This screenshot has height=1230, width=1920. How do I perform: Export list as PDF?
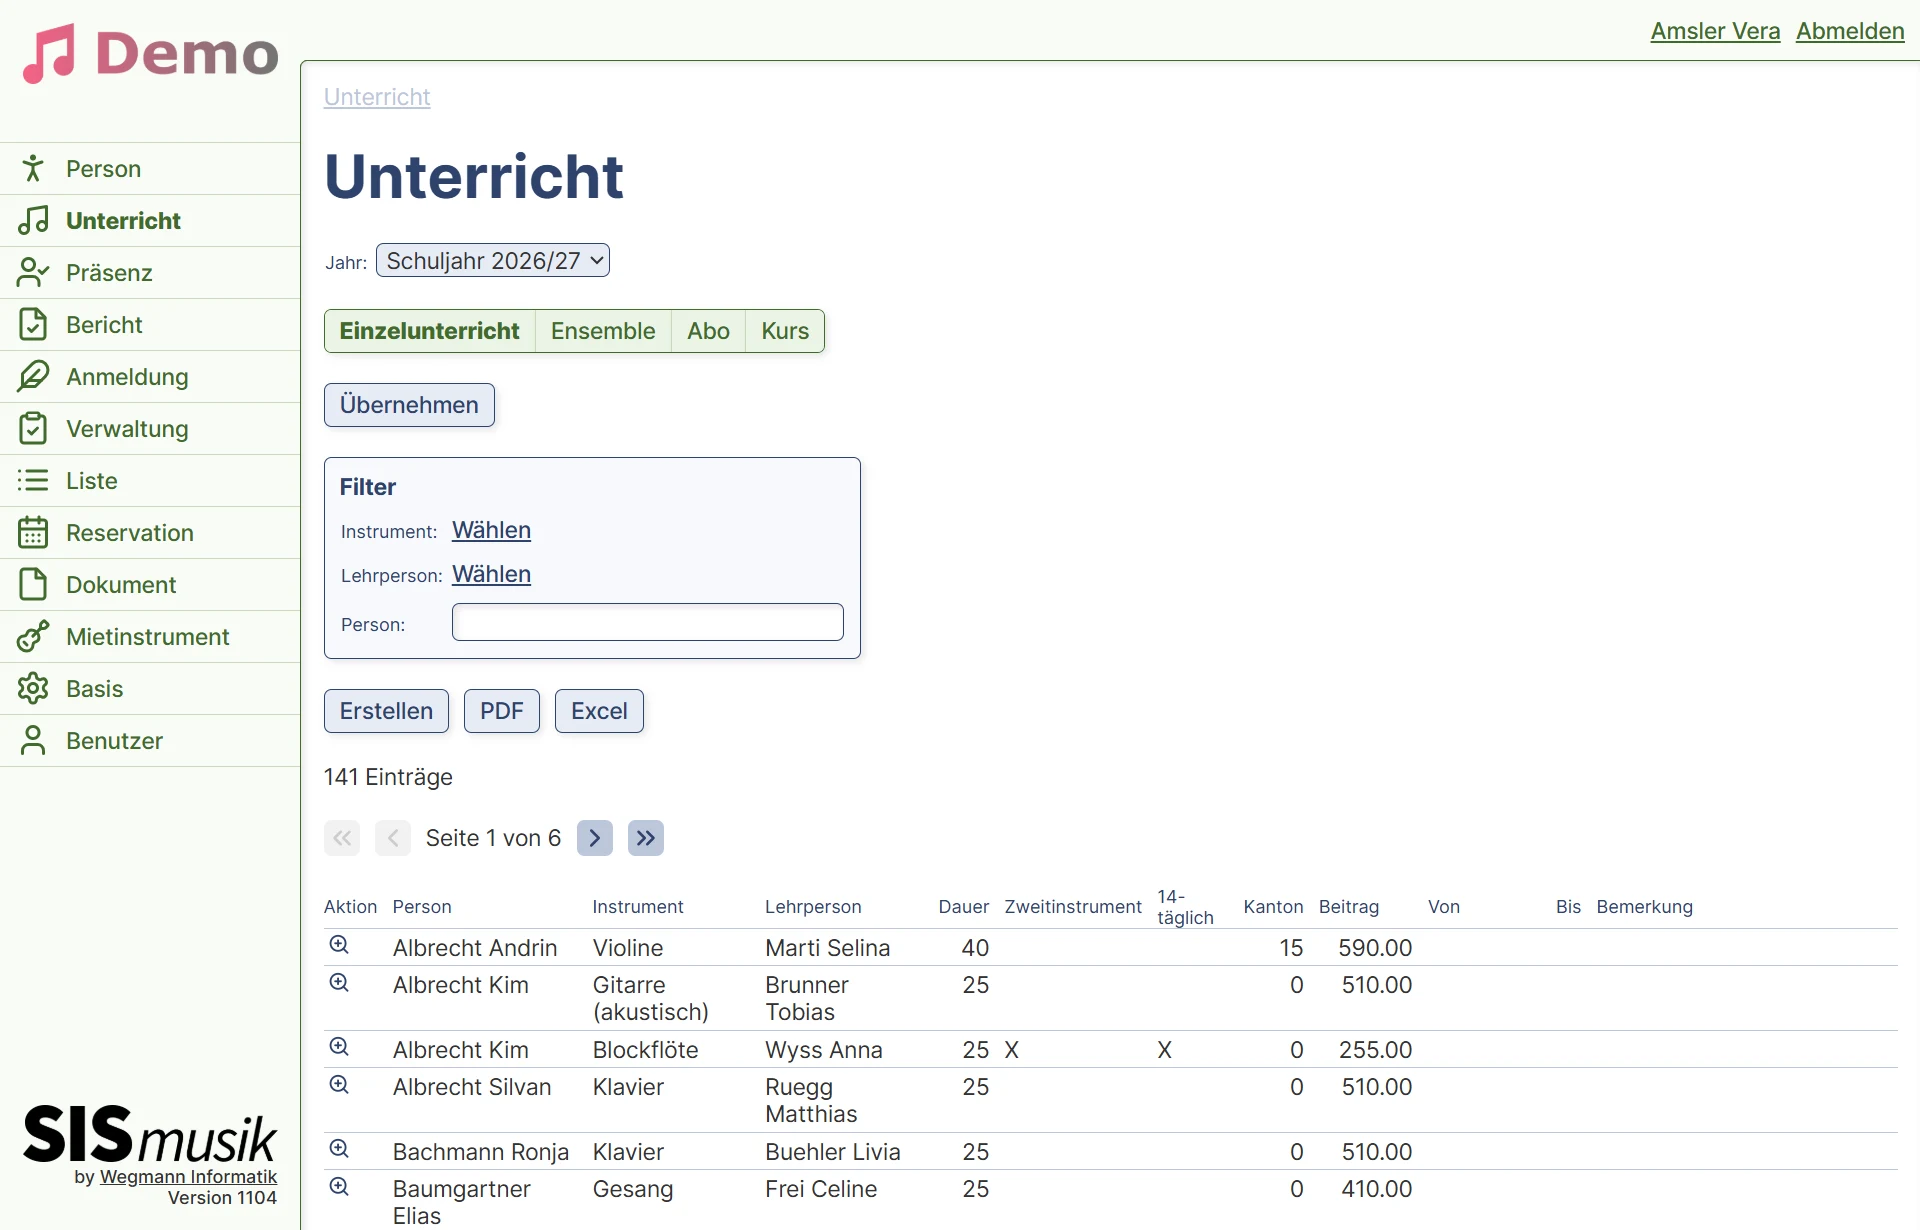click(x=502, y=711)
